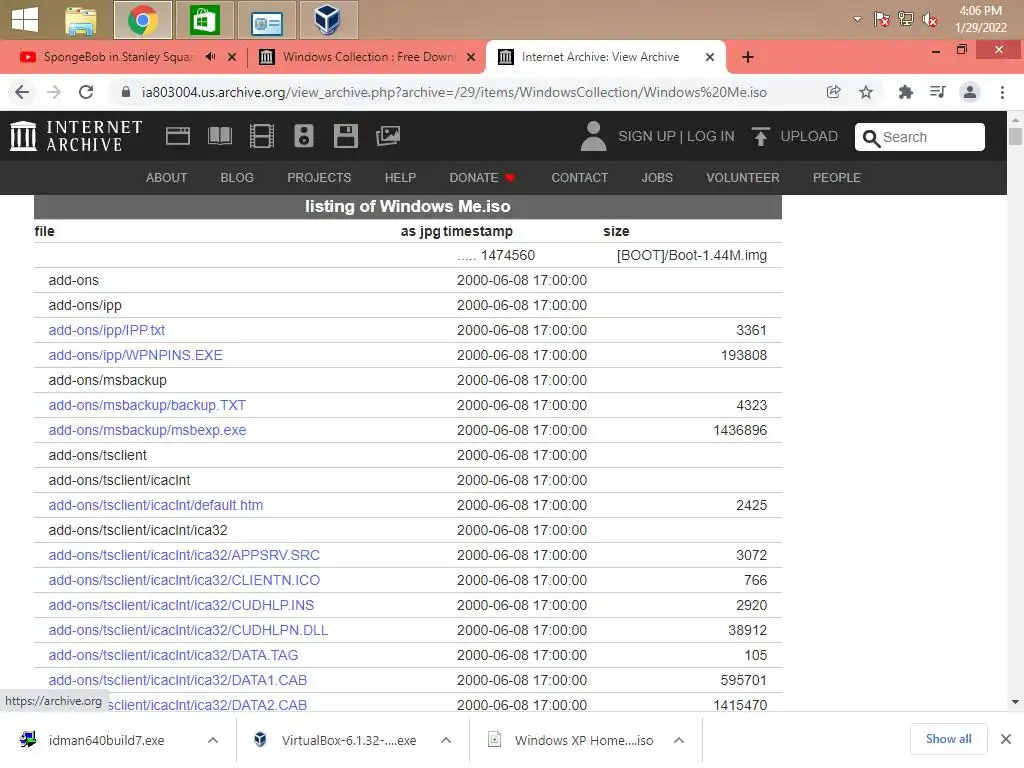The image size is (1024, 768).
Task: Open default.htm link under icaclnt
Action: tap(155, 505)
